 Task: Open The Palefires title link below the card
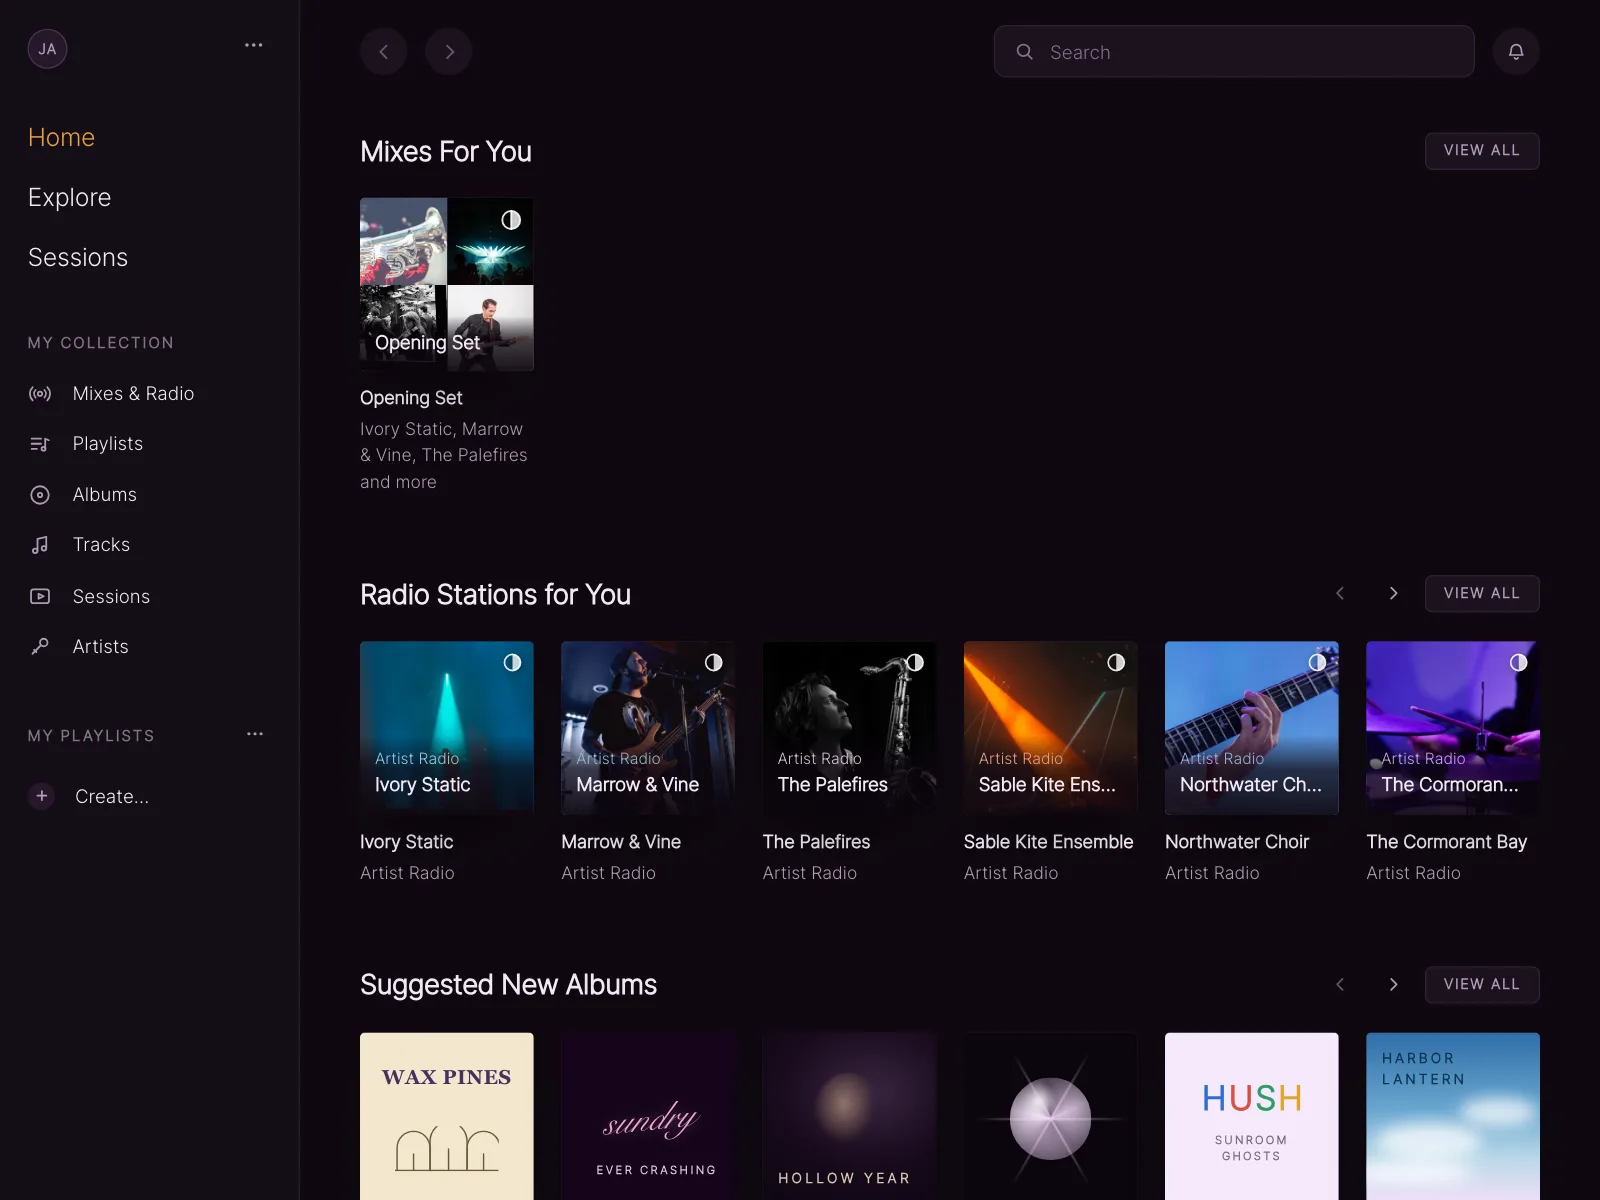click(816, 842)
